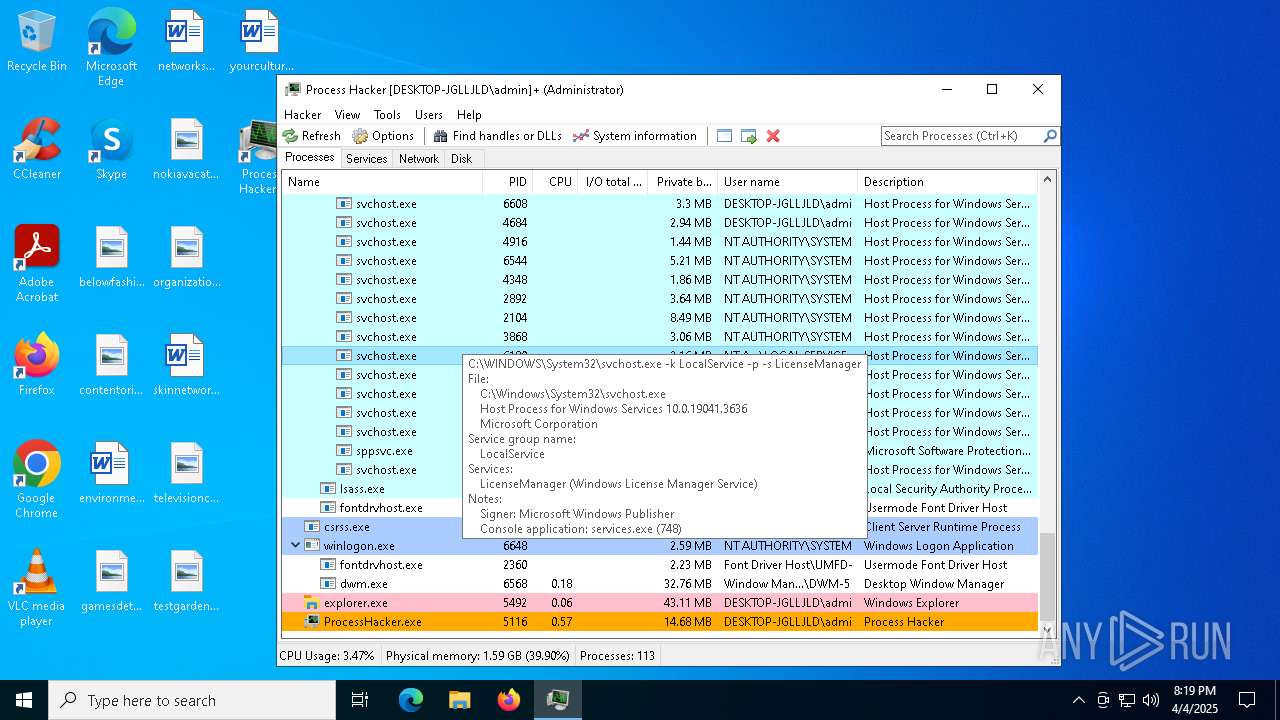
Task: Click the find window toolbar icon
Action: [725, 136]
